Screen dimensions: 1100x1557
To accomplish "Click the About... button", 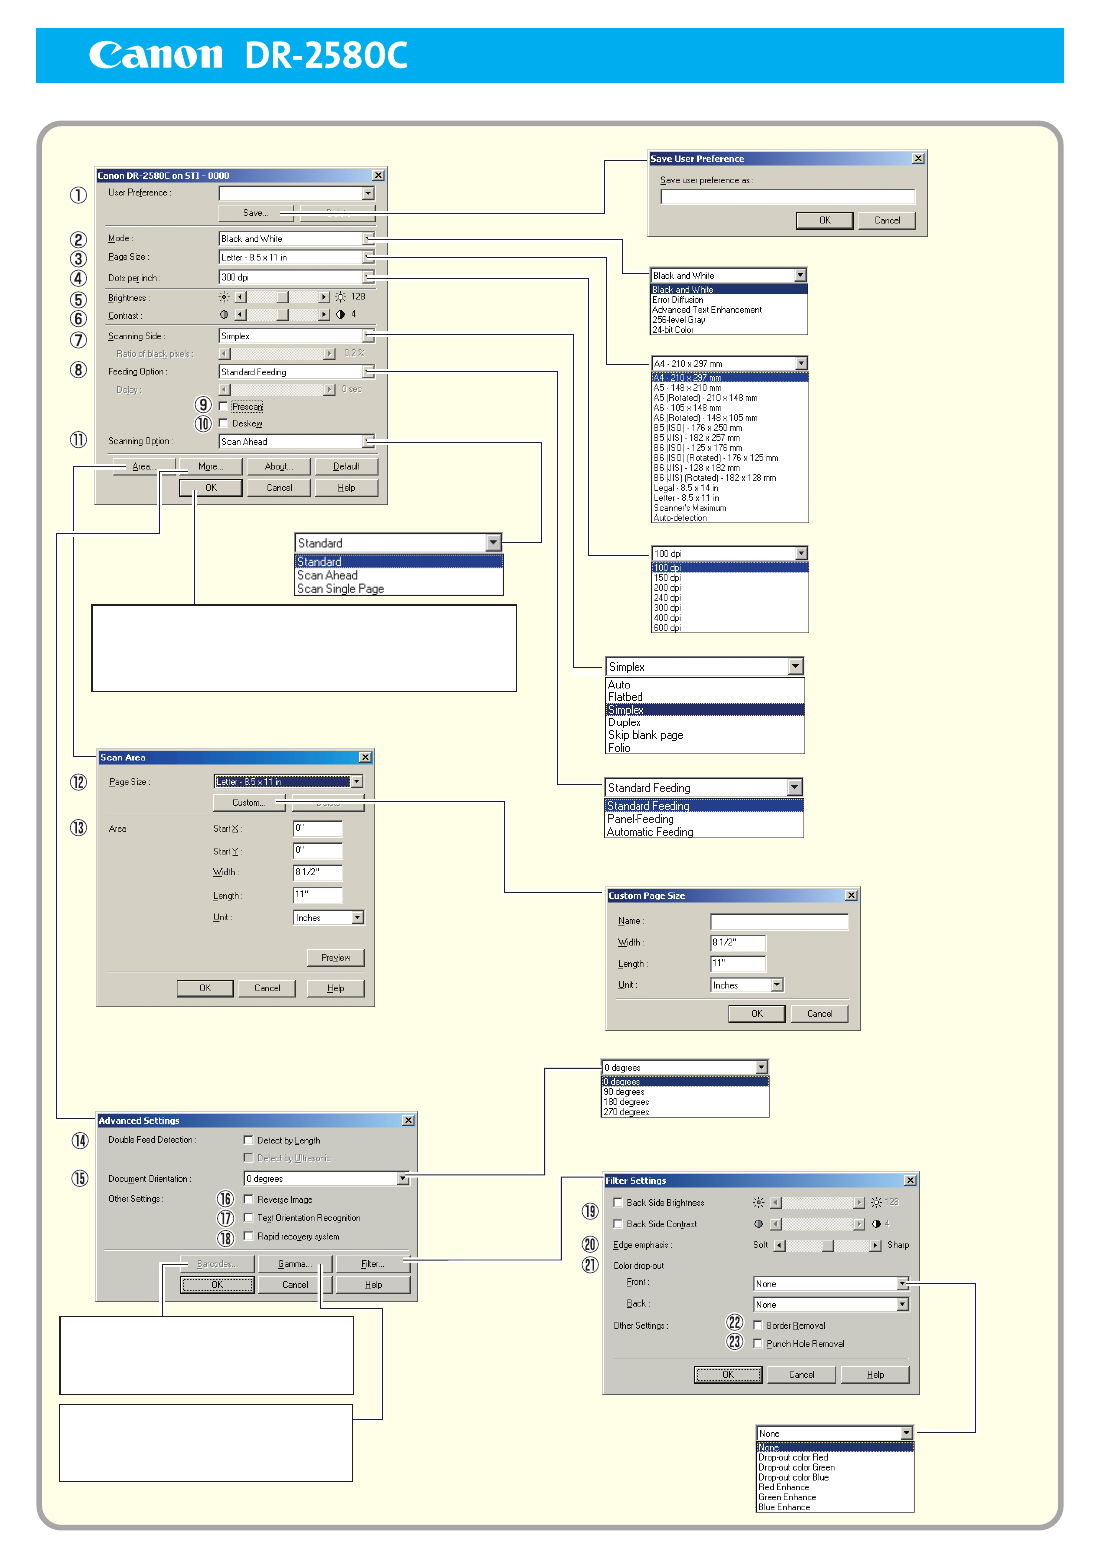I will 277,467.
